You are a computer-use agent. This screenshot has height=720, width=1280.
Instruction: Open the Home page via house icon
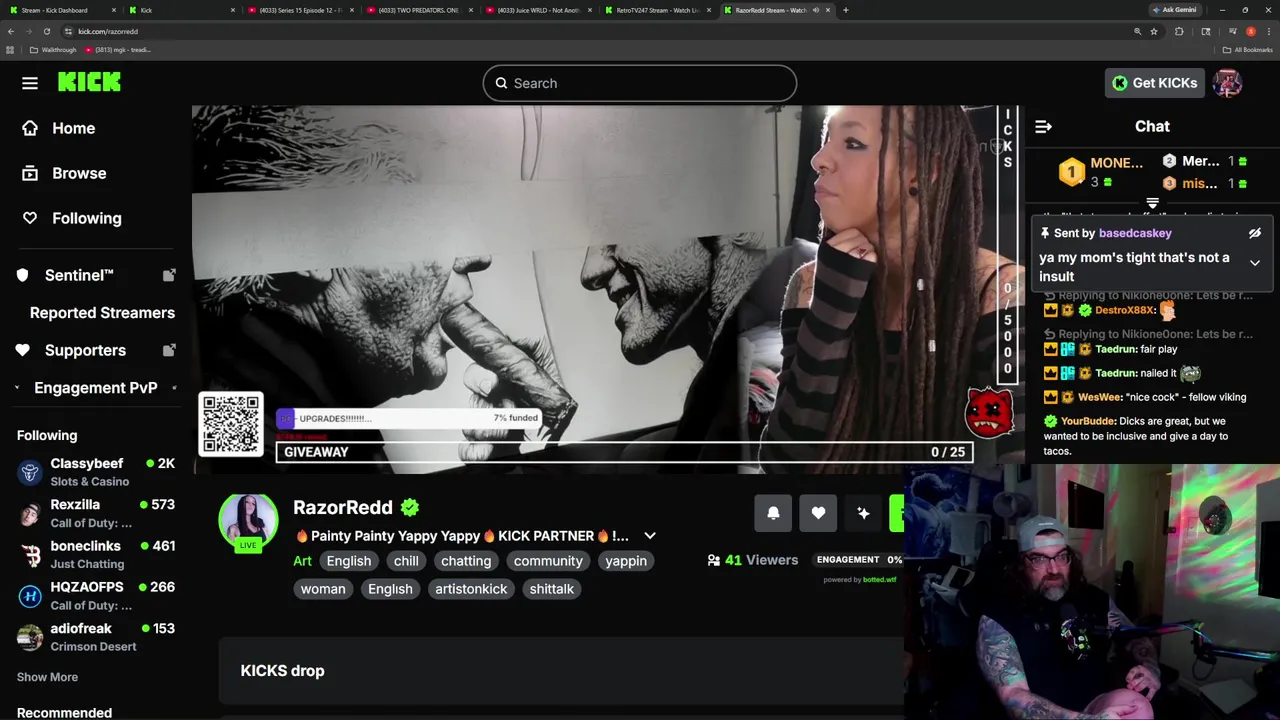[x=30, y=128]
